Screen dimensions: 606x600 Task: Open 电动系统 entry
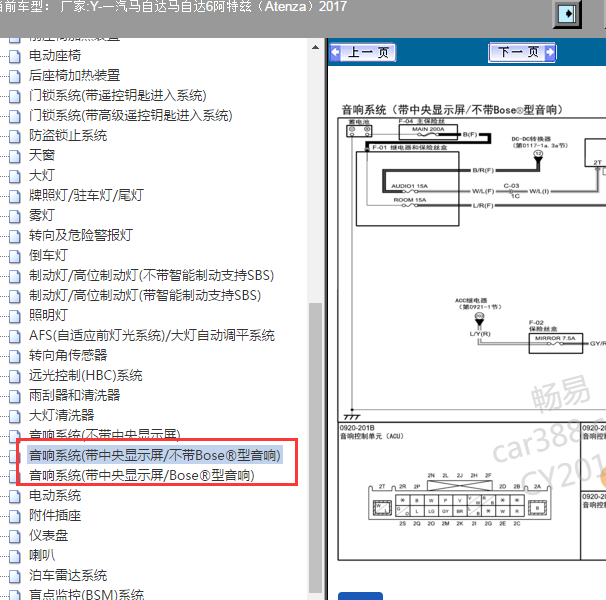[x=55, y=496]
